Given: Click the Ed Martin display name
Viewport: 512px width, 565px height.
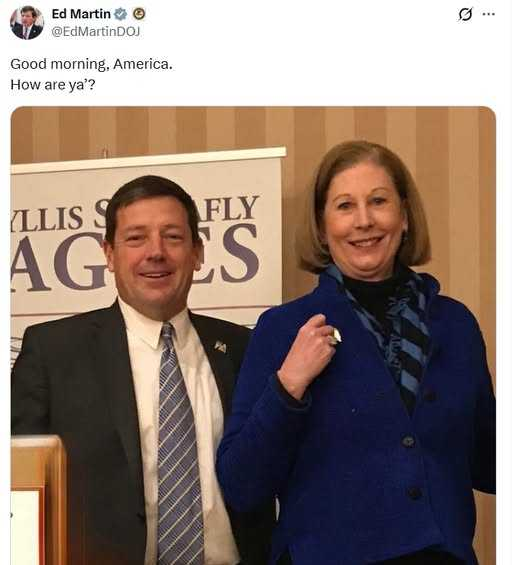Looking at the screenshot, I should point(81,14).
